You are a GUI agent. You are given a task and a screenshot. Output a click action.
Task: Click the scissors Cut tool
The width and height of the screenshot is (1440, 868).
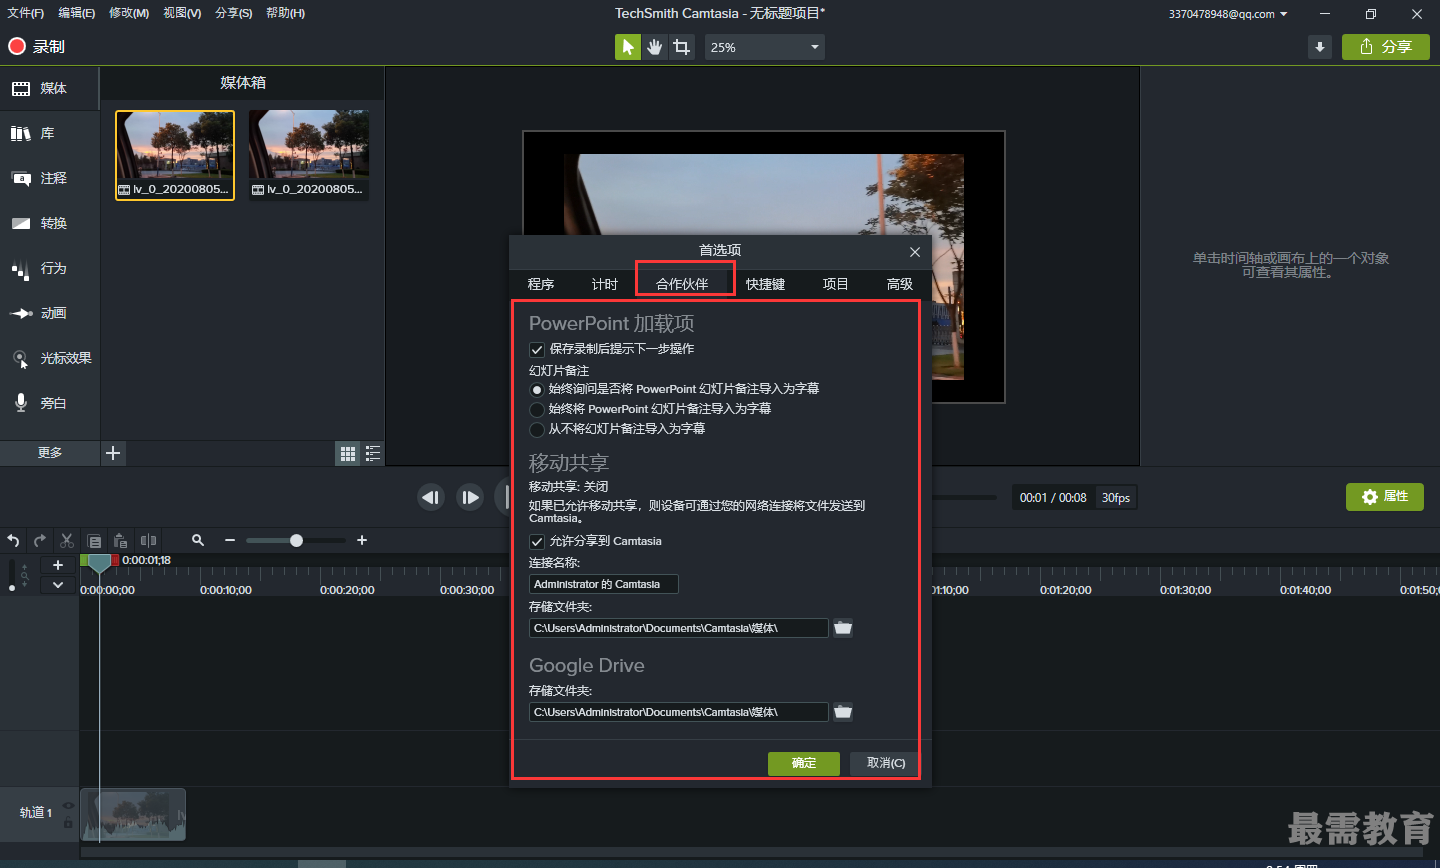point(67,540)
